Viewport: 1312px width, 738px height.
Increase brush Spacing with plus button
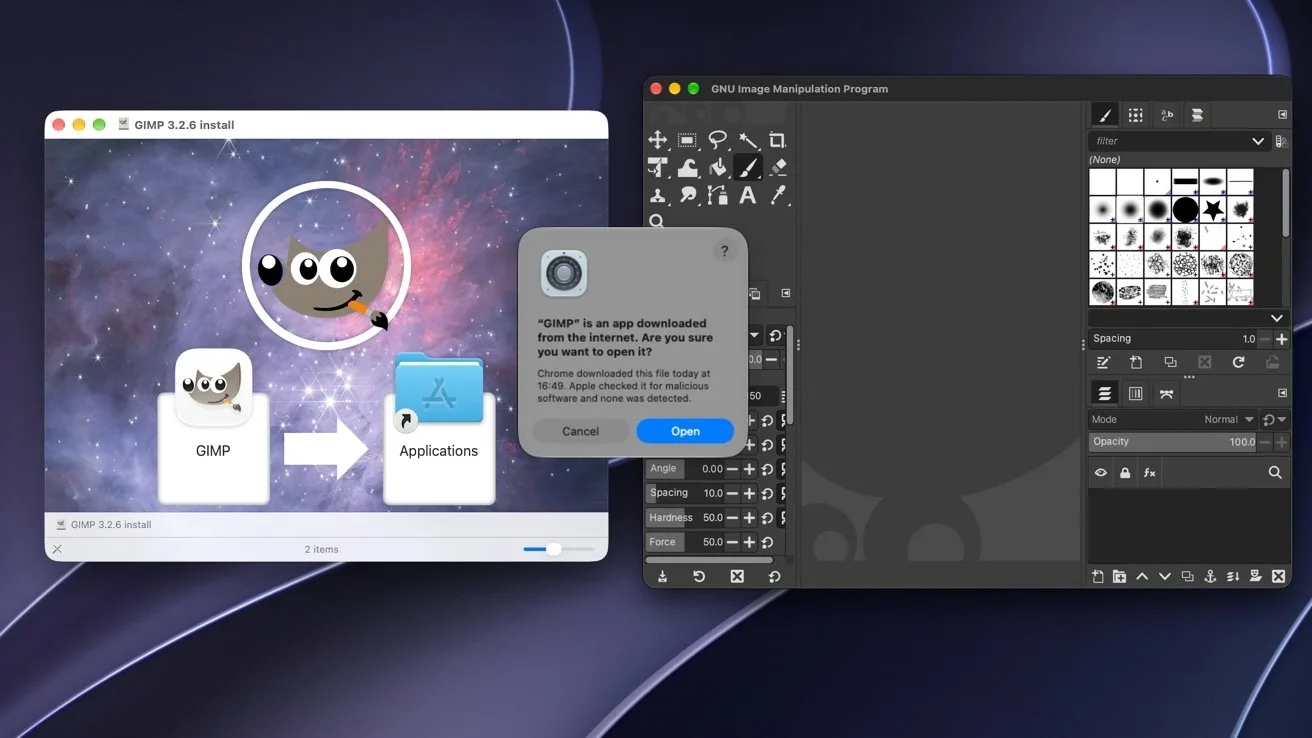tap(1281, 339)
